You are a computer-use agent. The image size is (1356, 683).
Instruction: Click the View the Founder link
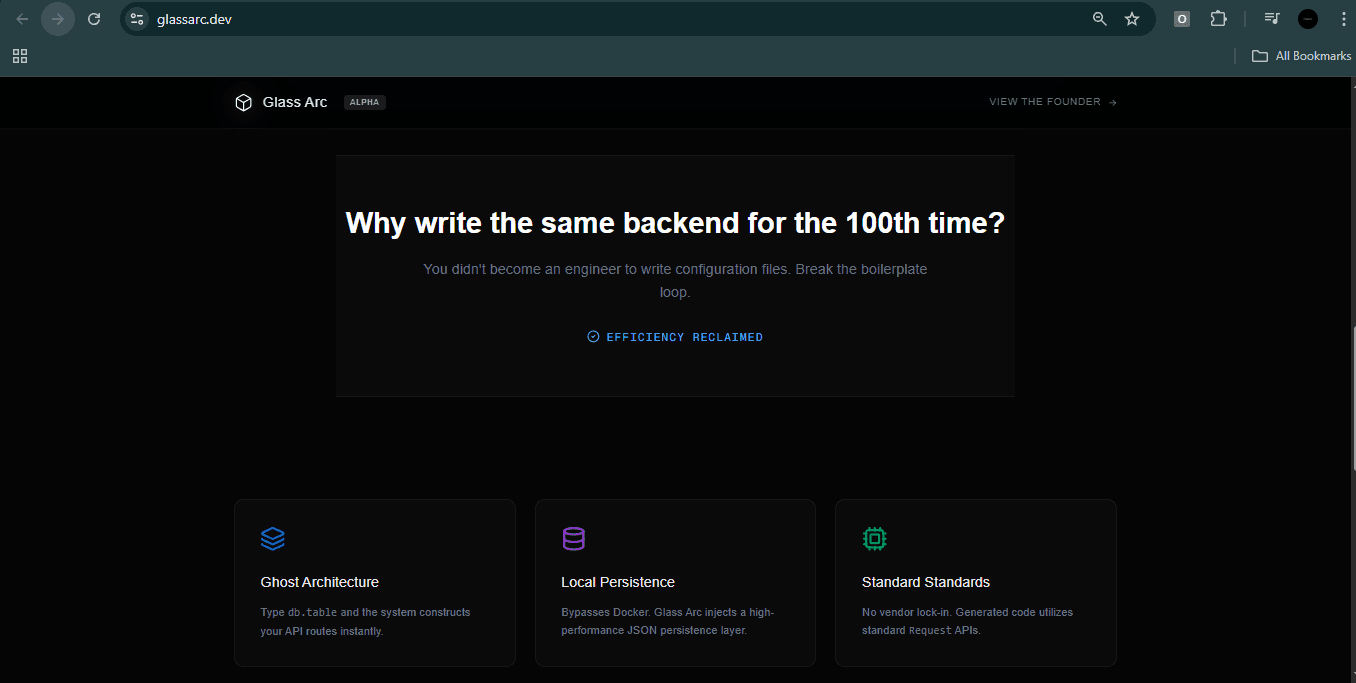(1052, 102)
